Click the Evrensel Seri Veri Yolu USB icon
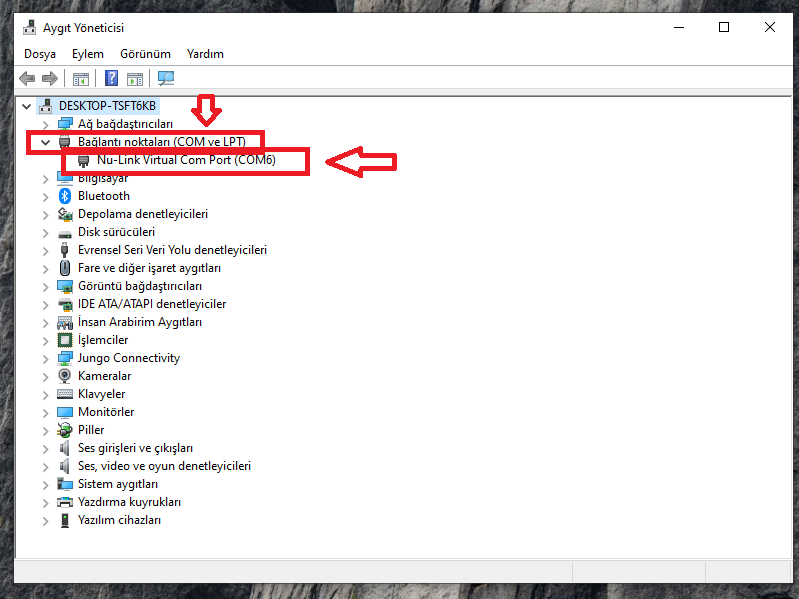Image resolution: width=799 pixels, height=599 pixels. (65, 250)
